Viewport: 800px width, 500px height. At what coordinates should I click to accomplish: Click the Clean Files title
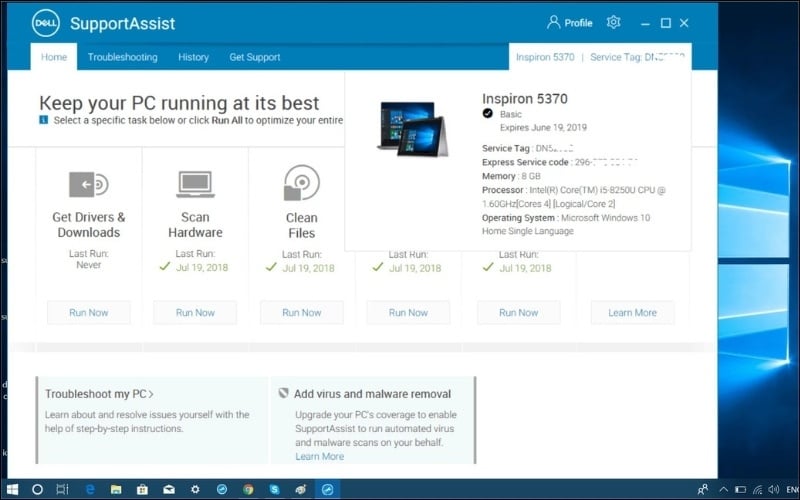[x=302, y=225]
